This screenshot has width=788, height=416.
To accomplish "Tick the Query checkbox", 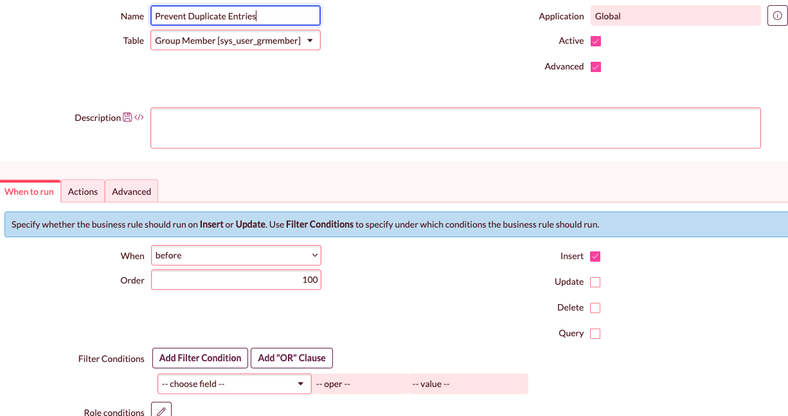I will coord(596,334).
